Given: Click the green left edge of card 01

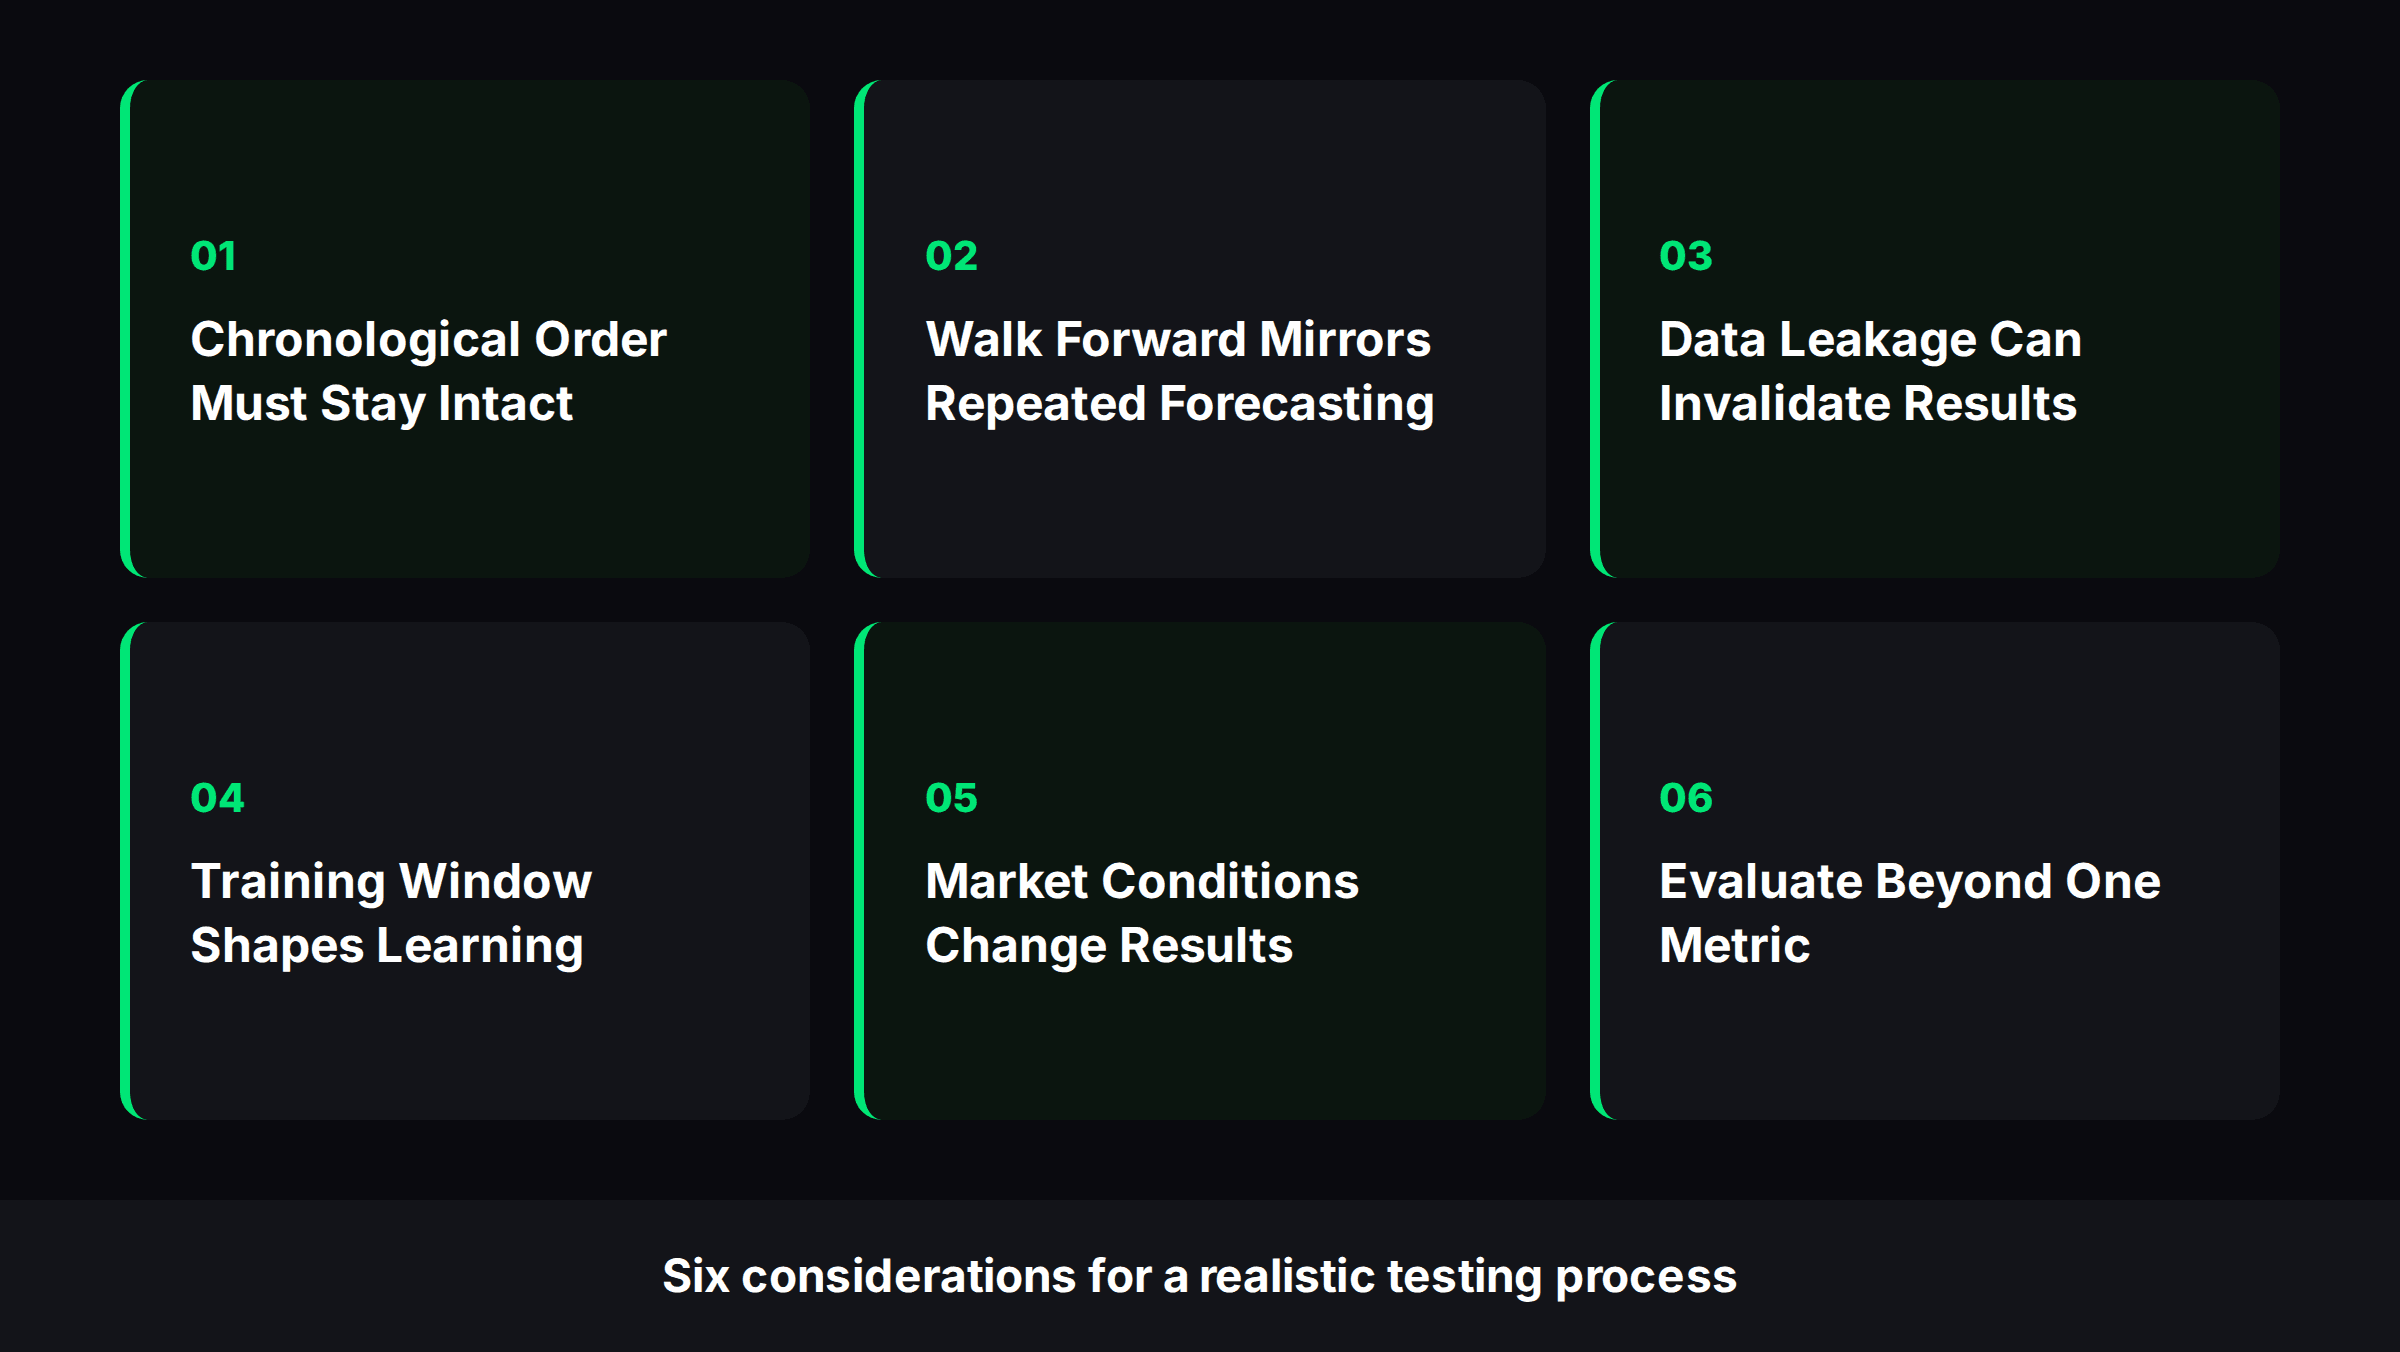Looking at the screenshot, I should coord(125,329).
